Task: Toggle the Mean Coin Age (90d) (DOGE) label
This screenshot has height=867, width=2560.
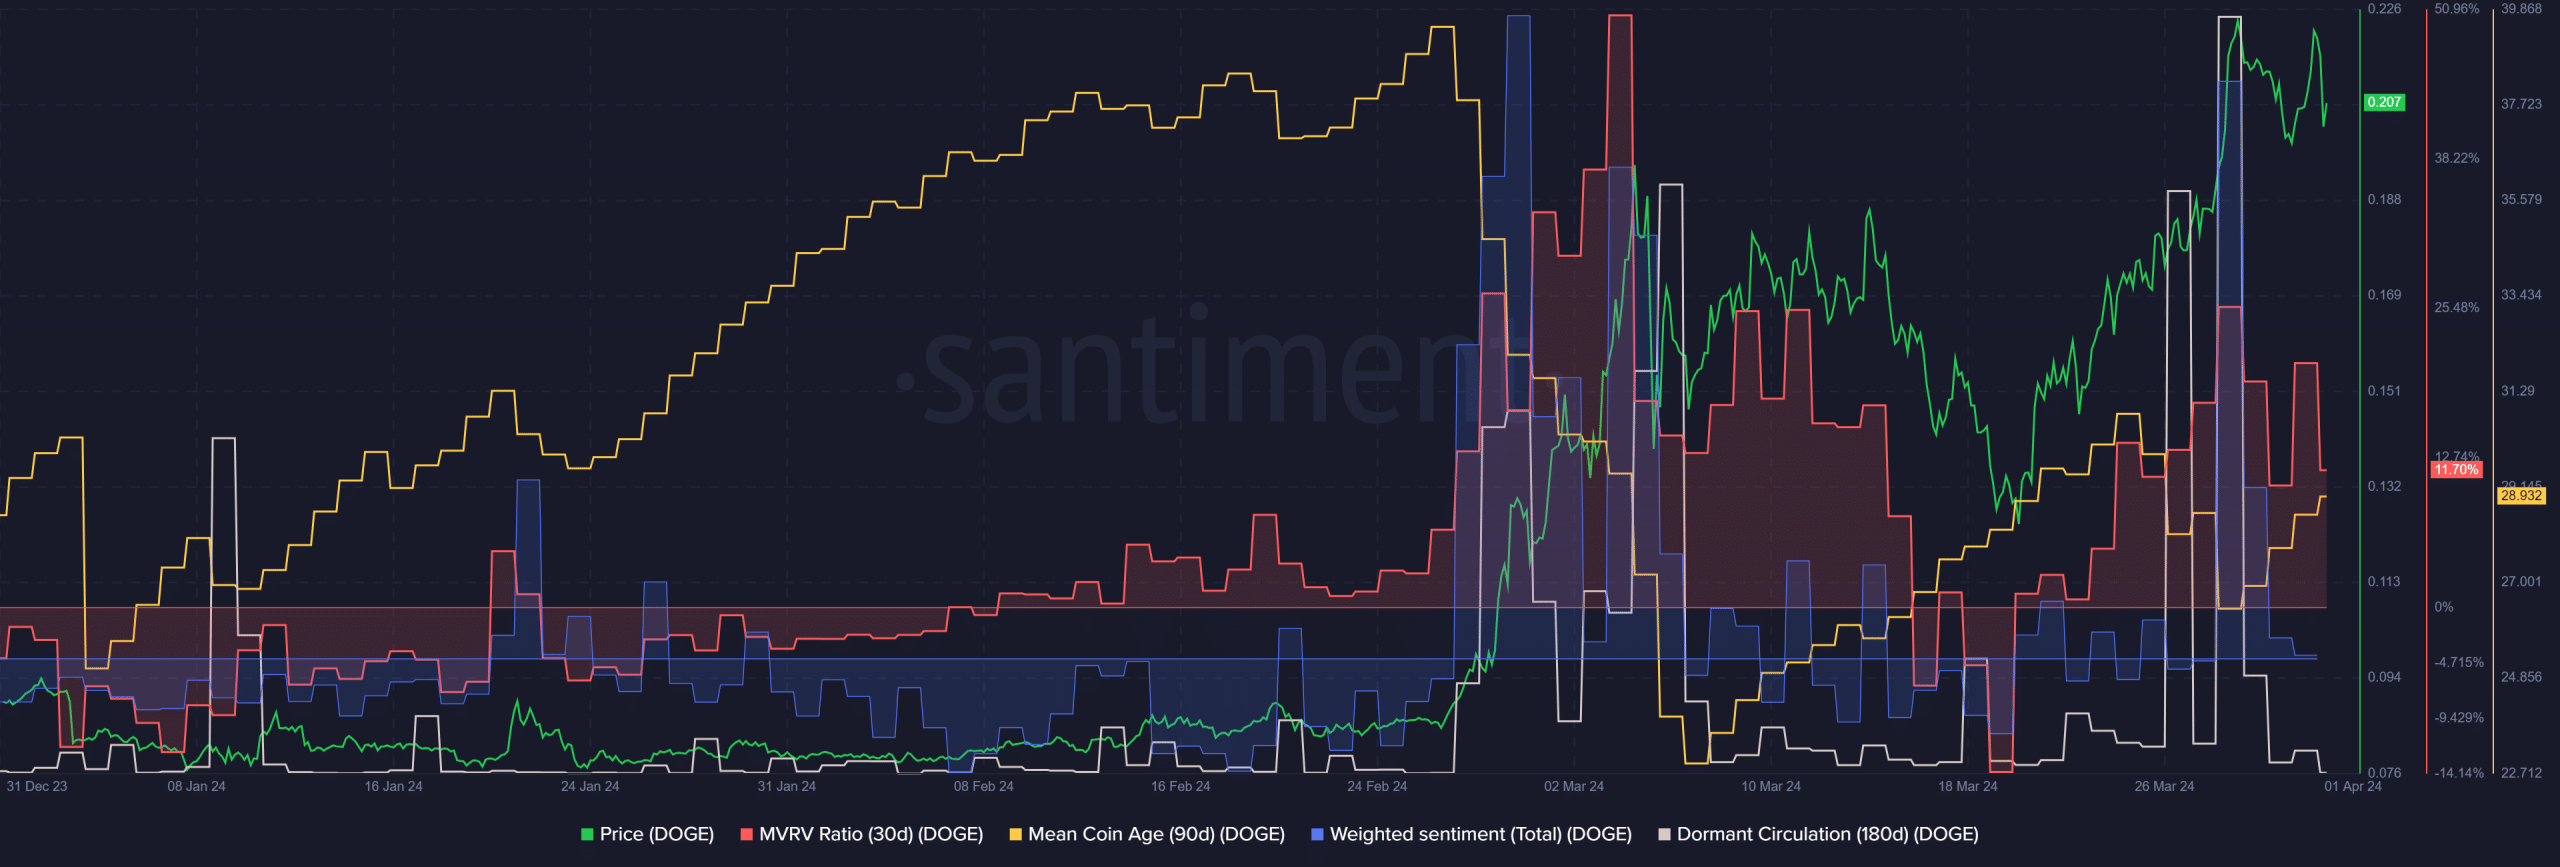Action: point(1156,834)
